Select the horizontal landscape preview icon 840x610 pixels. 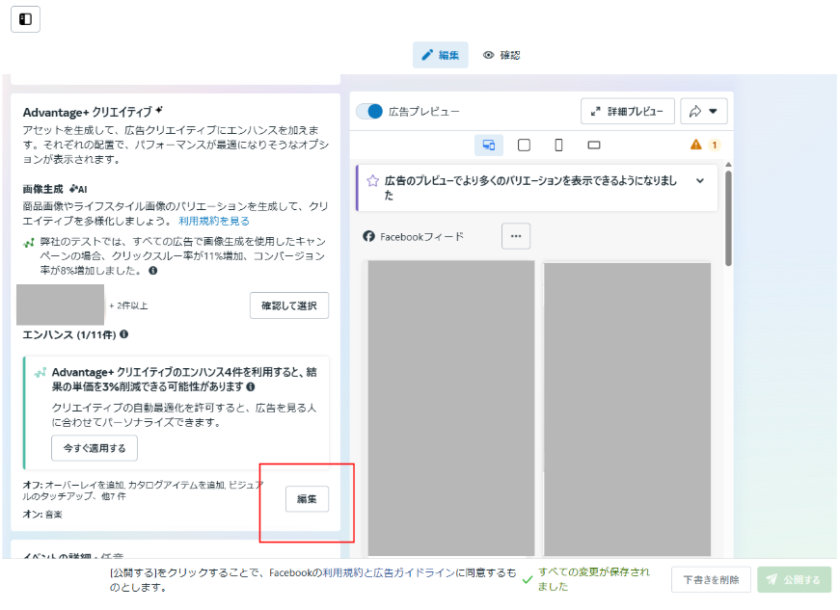point(594,145)
